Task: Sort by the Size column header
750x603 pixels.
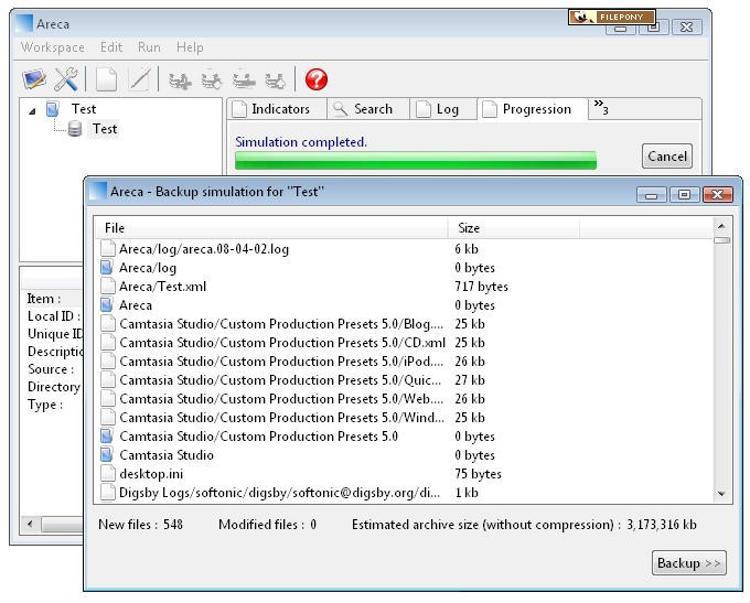Action: tap(514, 228)
